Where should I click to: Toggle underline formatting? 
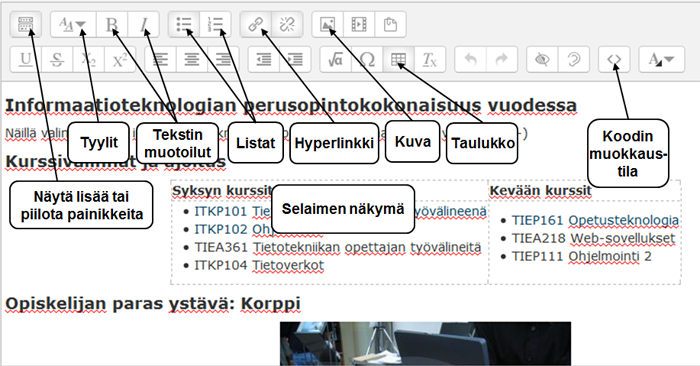point(25,59)
